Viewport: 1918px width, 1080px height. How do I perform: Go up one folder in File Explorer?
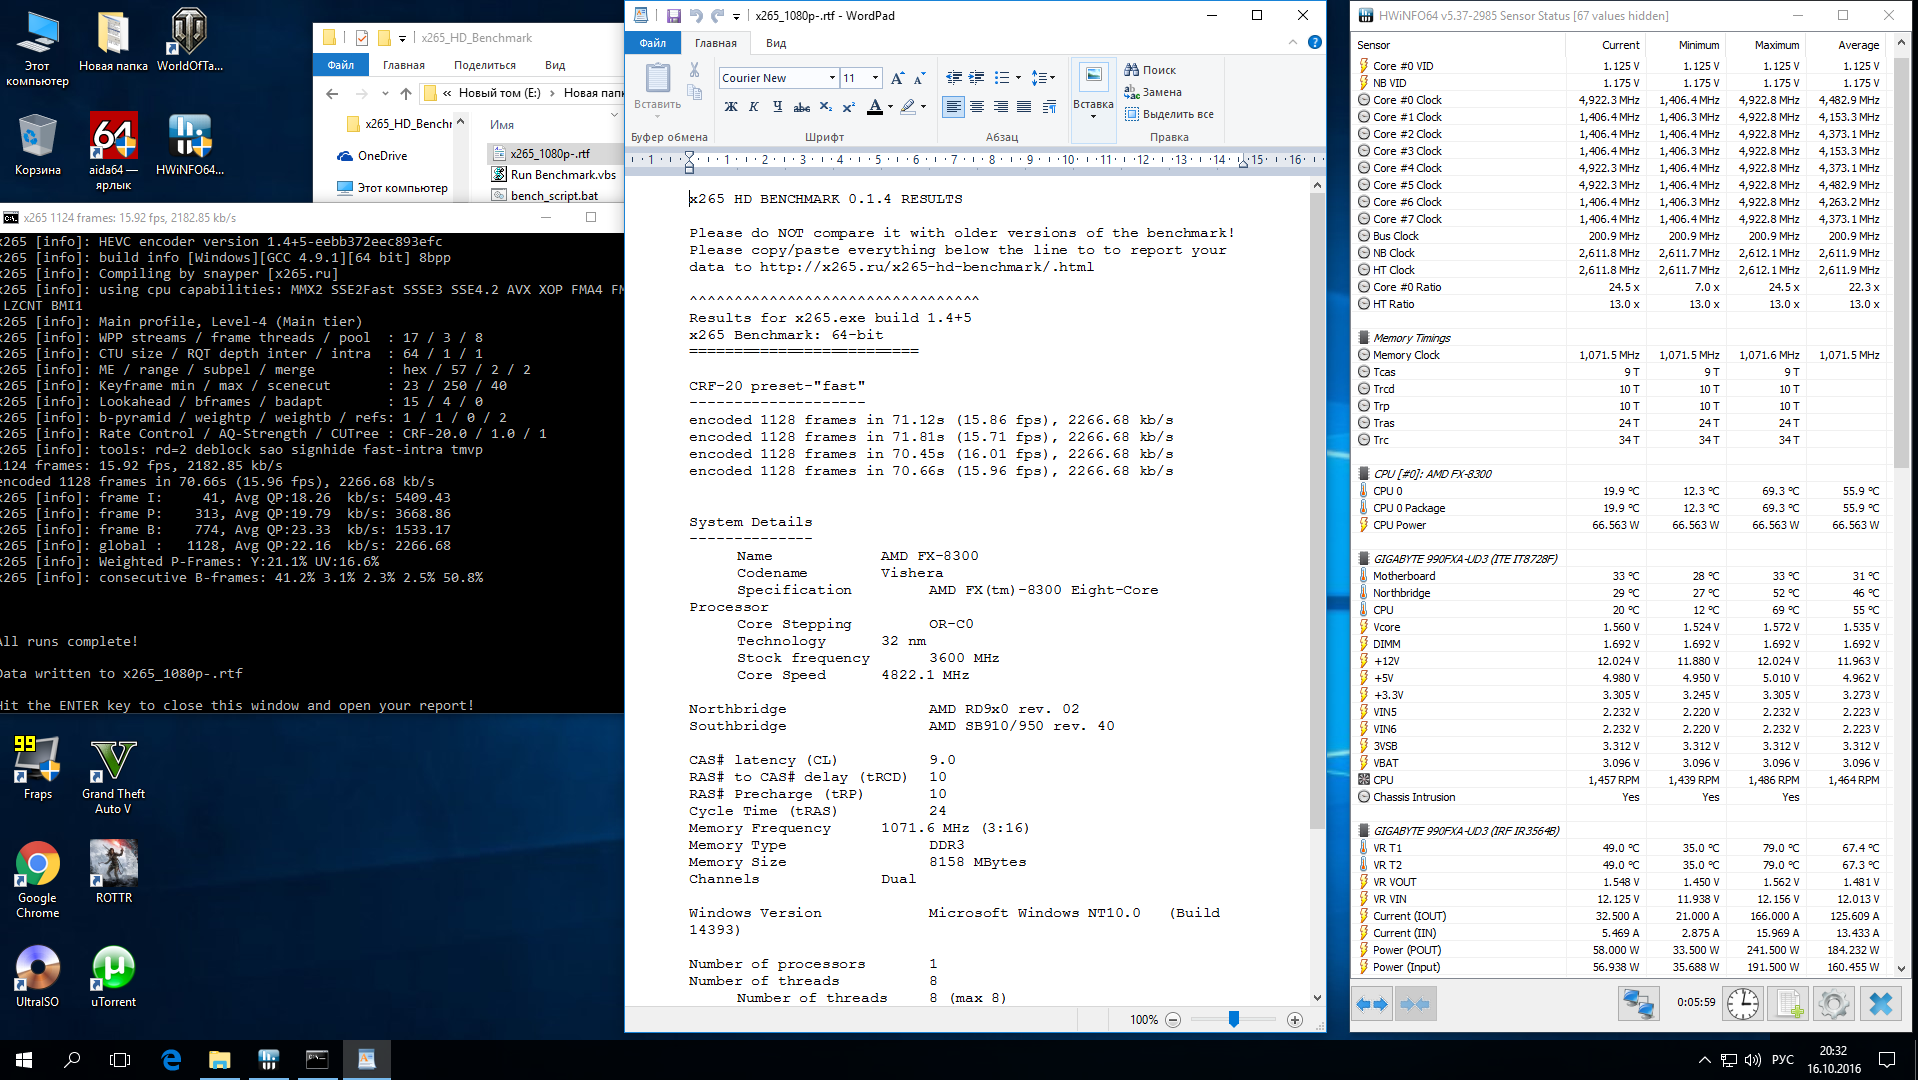tap(405, 93)
